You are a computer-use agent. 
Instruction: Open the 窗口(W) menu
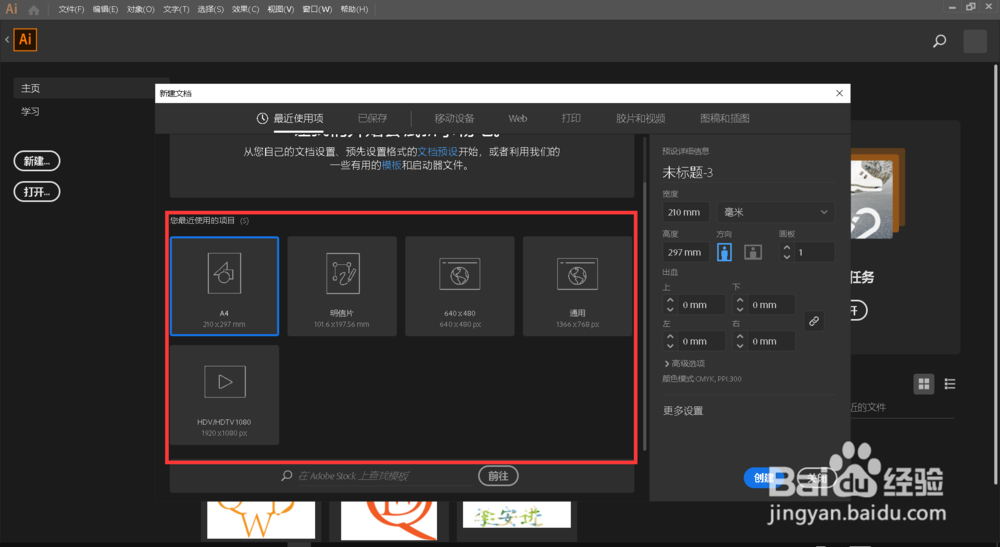317,10
